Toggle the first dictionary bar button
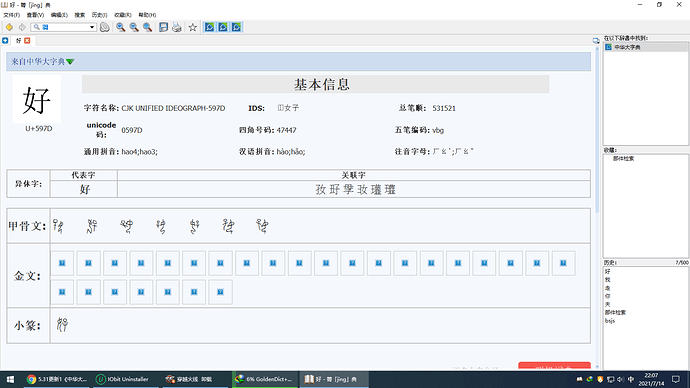 [209, 27]
